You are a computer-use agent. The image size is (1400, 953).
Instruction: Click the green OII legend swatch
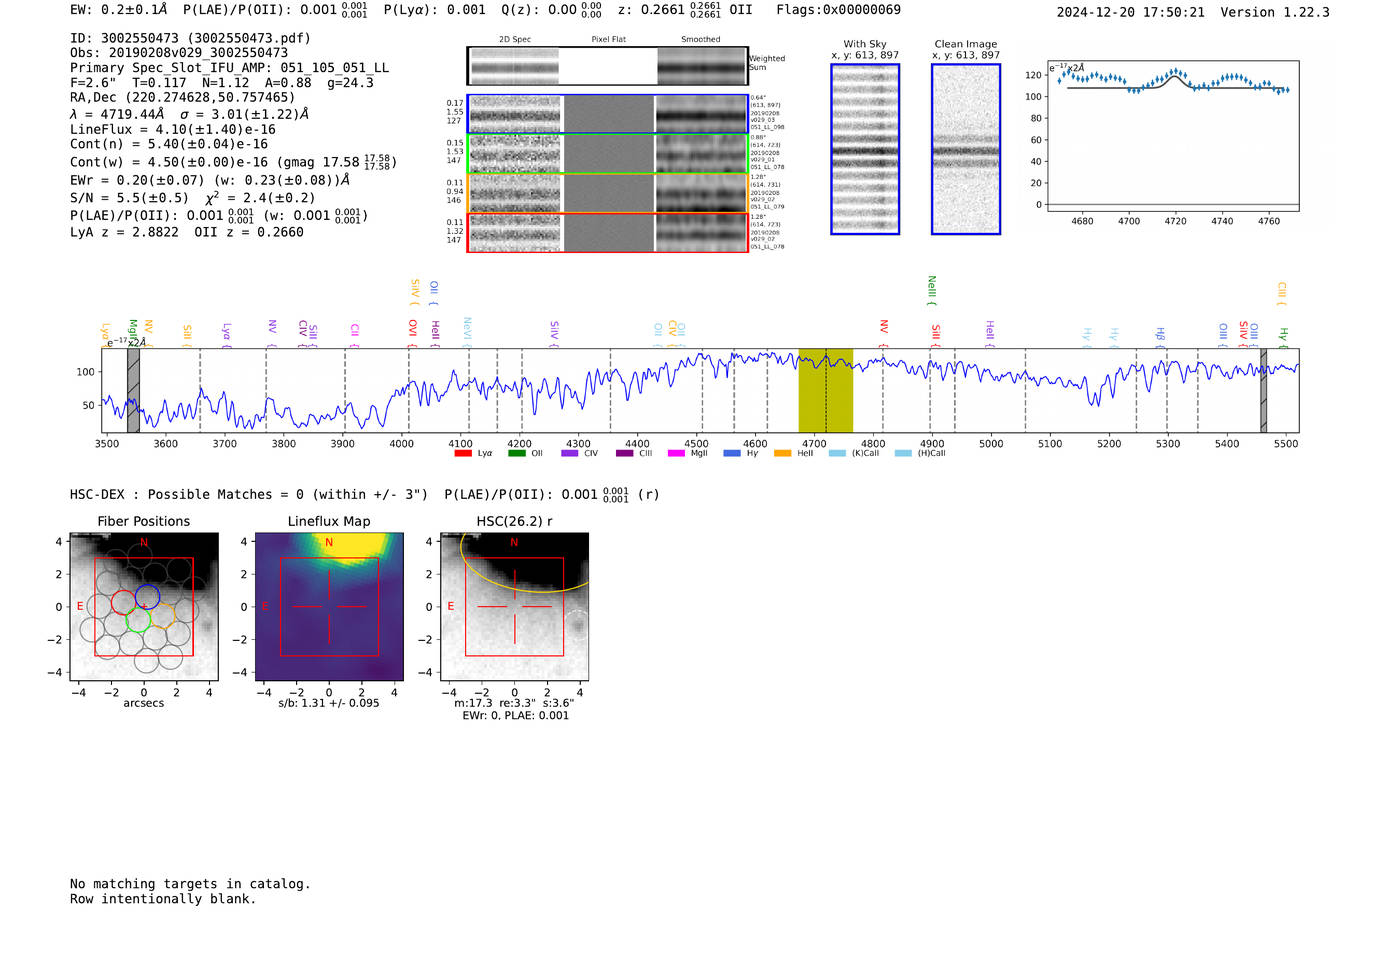click(516, 453)
